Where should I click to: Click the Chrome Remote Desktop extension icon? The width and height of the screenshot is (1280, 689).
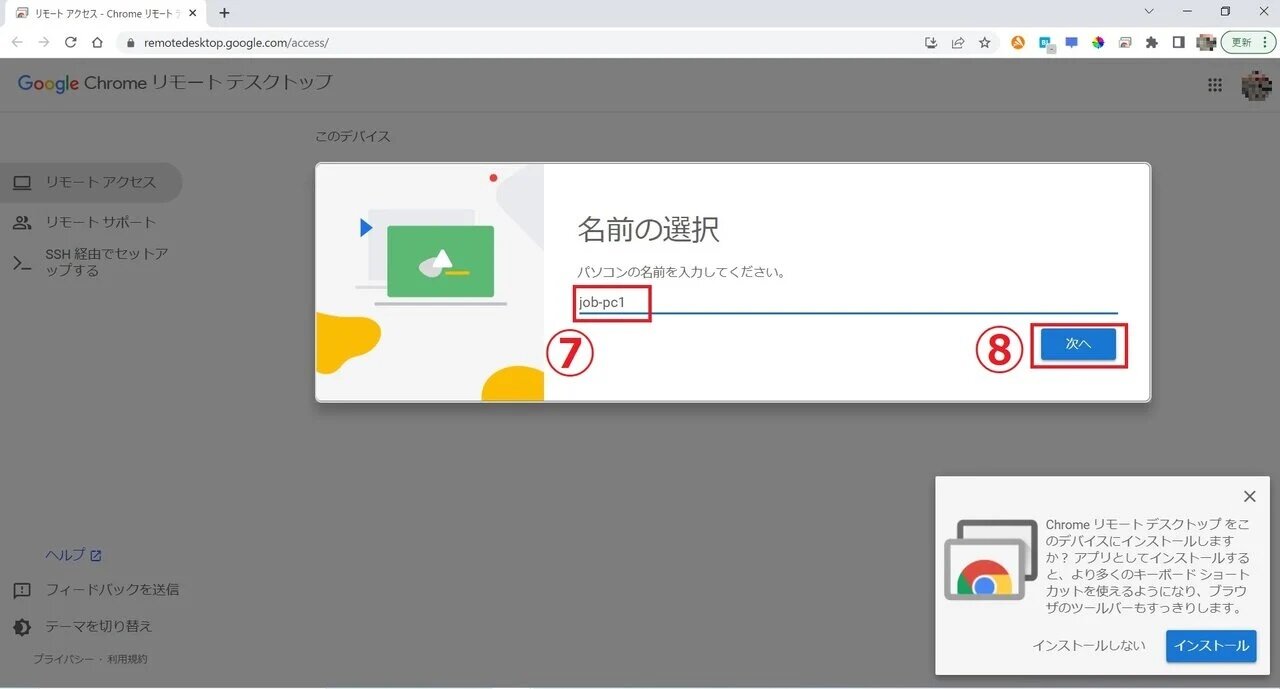click(1125, 42)
